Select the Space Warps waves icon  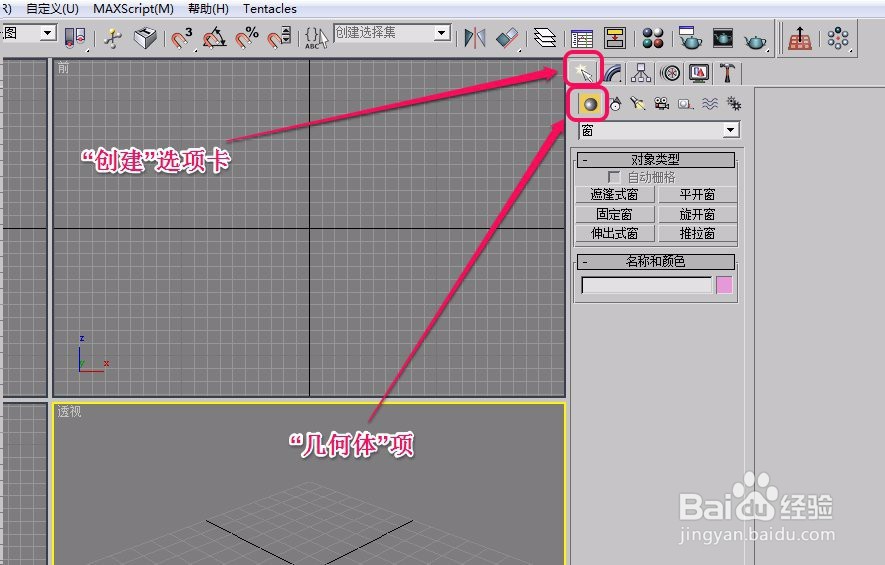(x=709, y=104)
